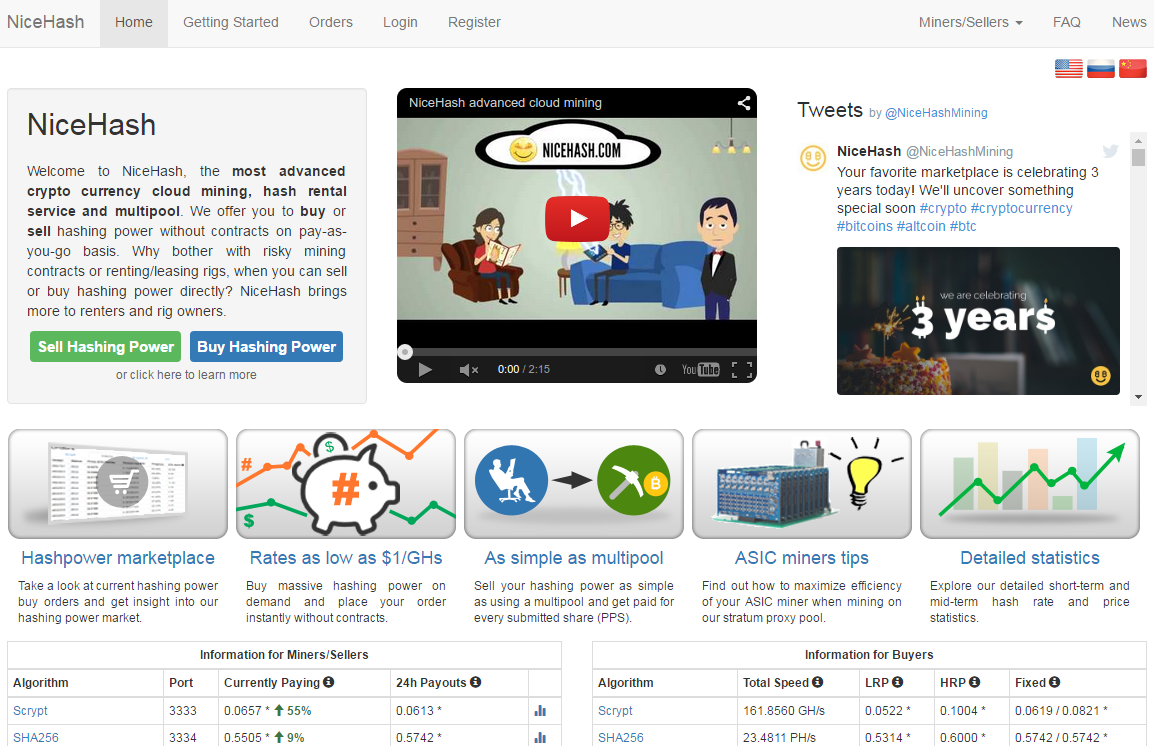Enter fullscreen video mode
The width and height of the screenshot is (1154, 746).
pos(742,369)
